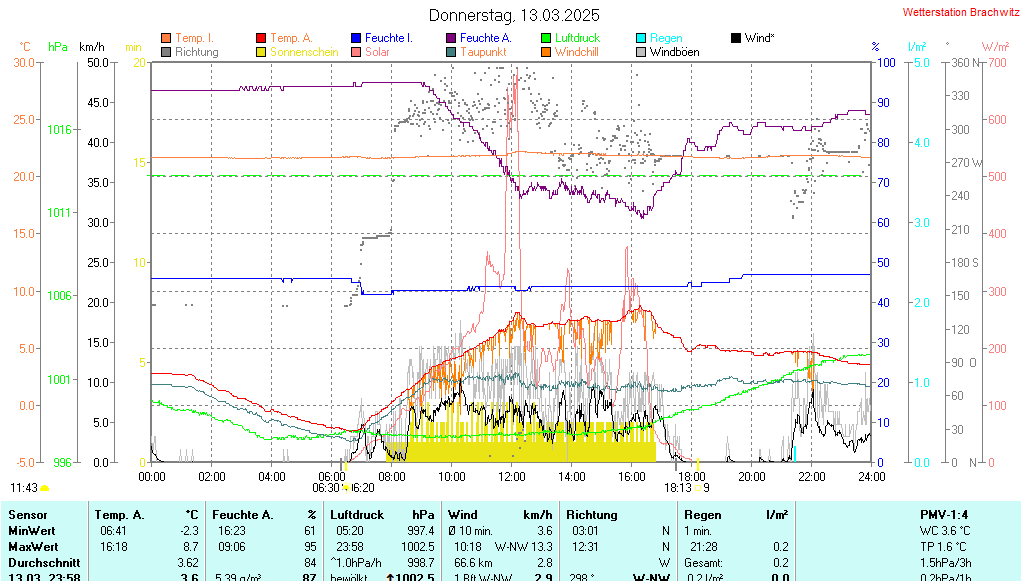Click the red Temp. A. legend square

click(x=262, y=38)
